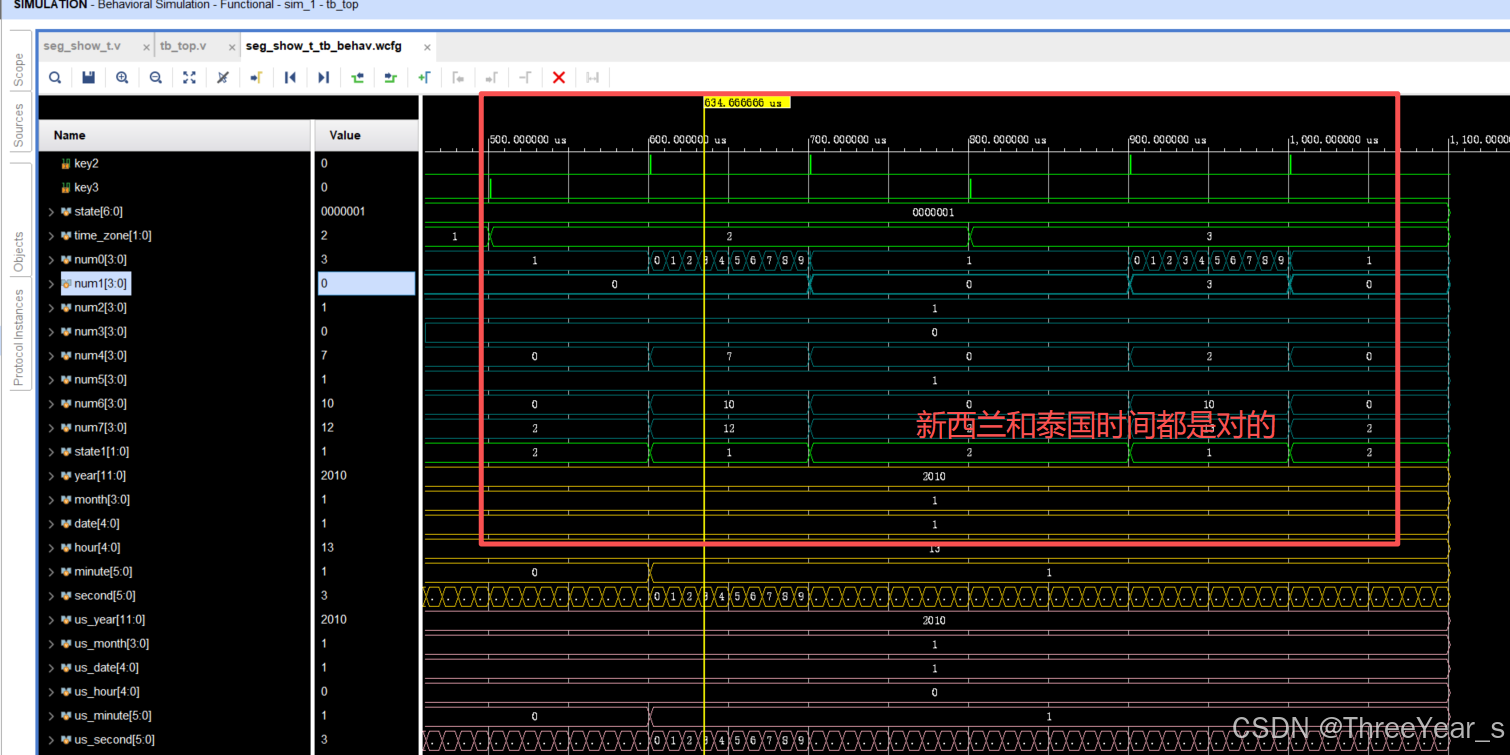This screenshot has width=1510, height=755.
Task: Switch to the tb_top.v tab
Action: coord(183,46)
